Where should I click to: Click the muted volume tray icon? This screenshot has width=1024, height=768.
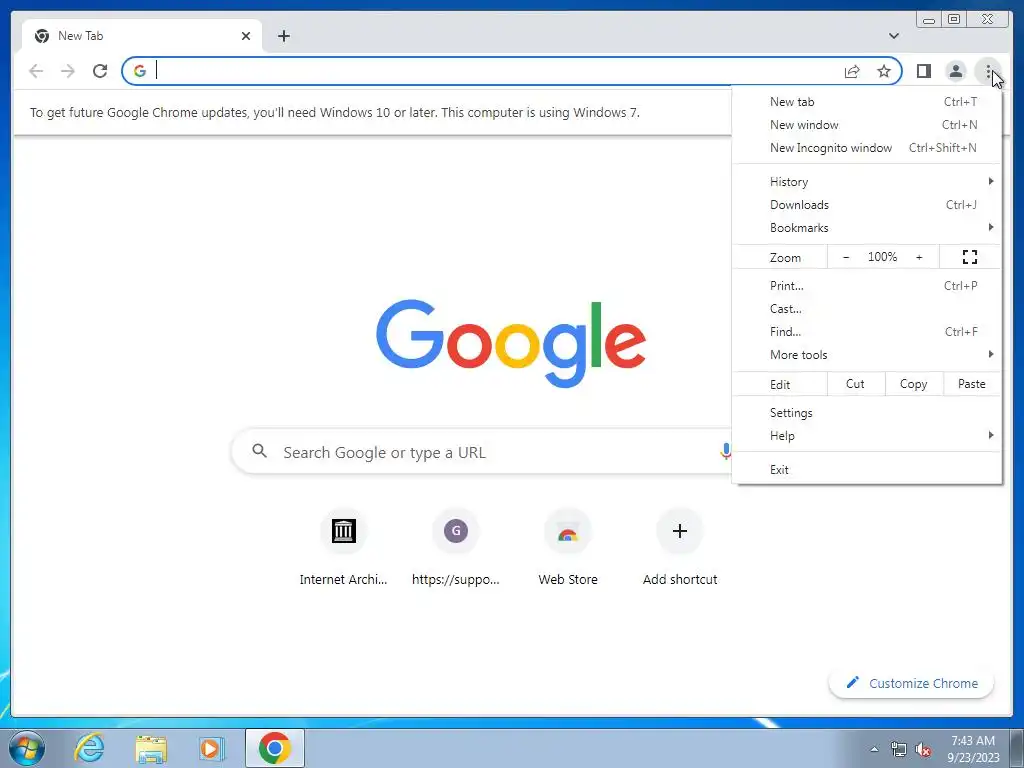(x=923, y=750)
